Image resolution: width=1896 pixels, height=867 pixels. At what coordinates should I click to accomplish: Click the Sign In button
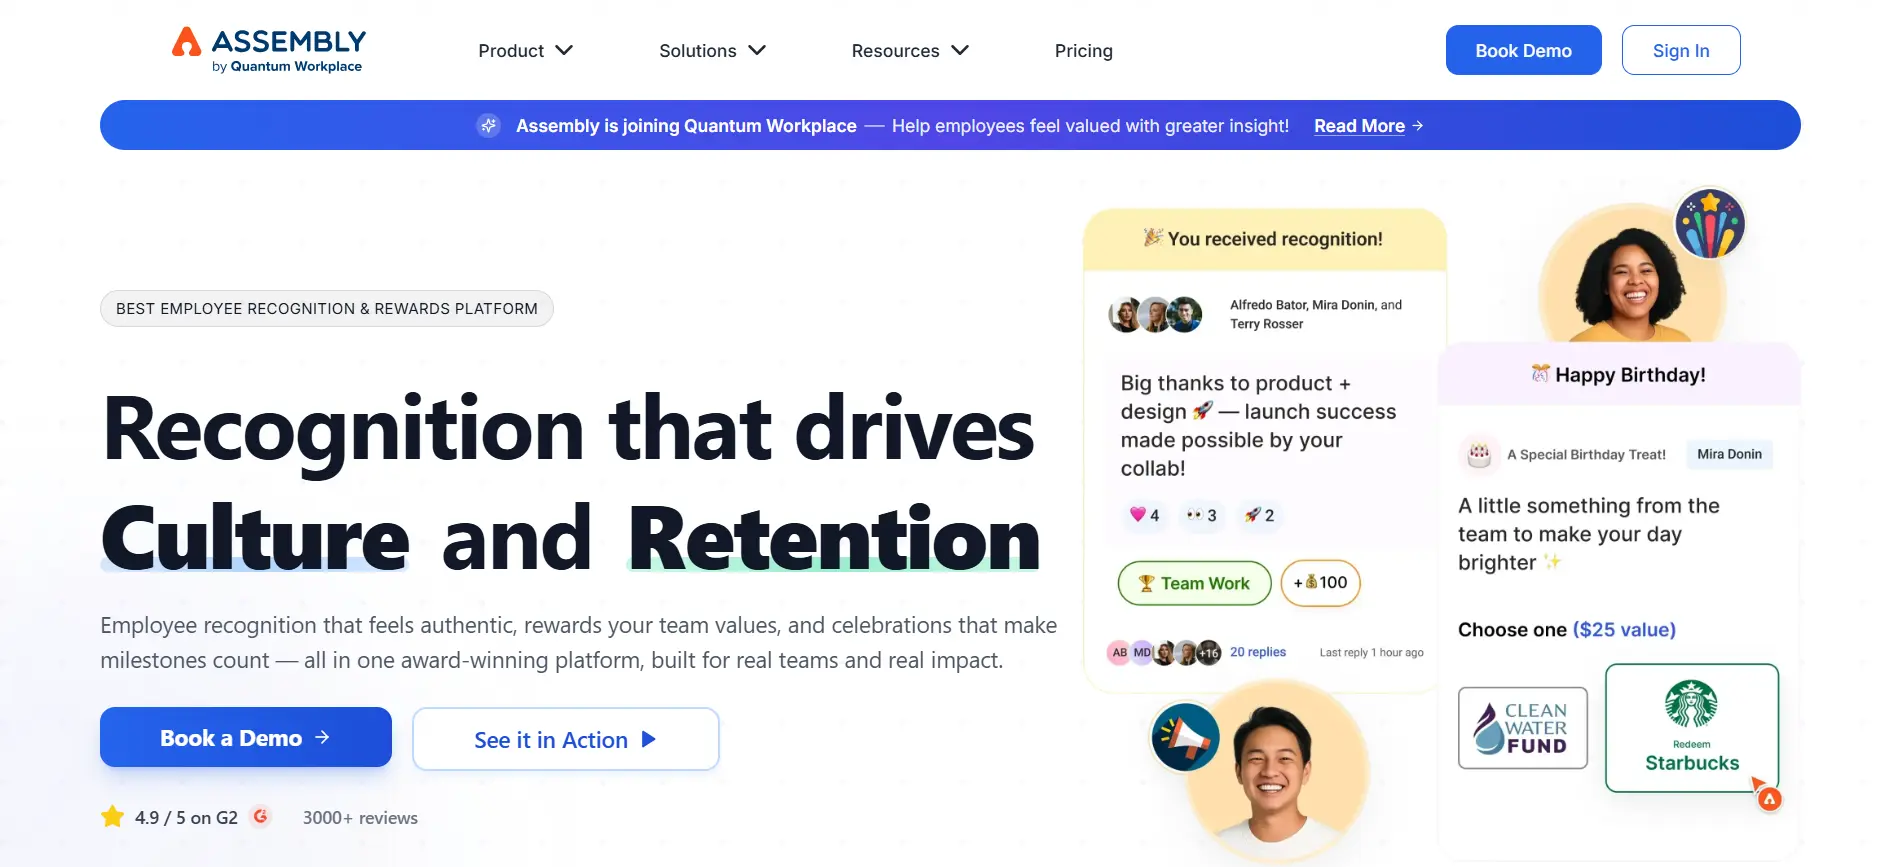tap(1681, 50)
